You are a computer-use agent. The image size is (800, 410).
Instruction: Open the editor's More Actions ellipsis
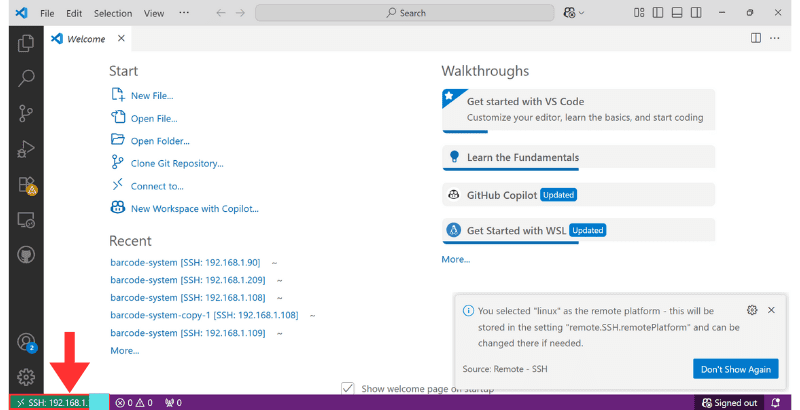(x=774, y=38)
